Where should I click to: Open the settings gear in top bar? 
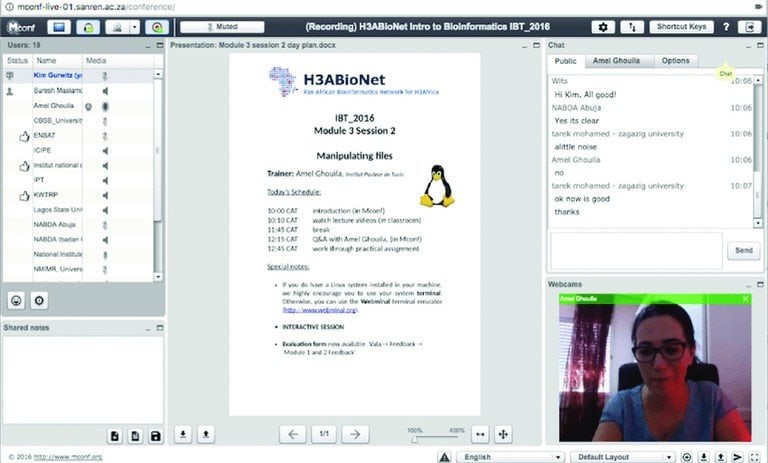pyautogui.click(x=603, y=27)
